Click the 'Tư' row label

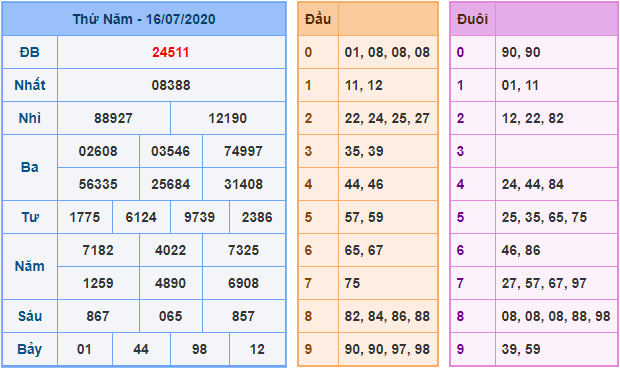pyautogui.click(x=30, y=217)
